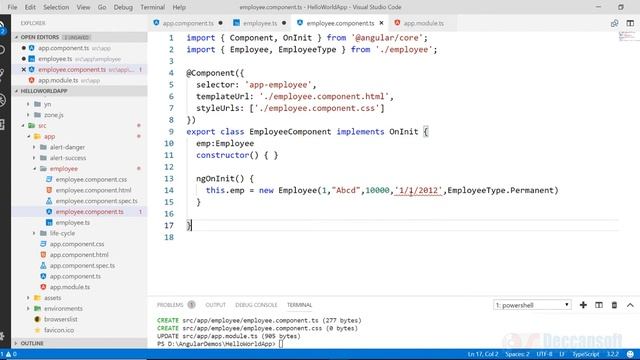640x360 pixels.
Task: Switch to the app.component.ts editor tab
Action: coord(188,23)
